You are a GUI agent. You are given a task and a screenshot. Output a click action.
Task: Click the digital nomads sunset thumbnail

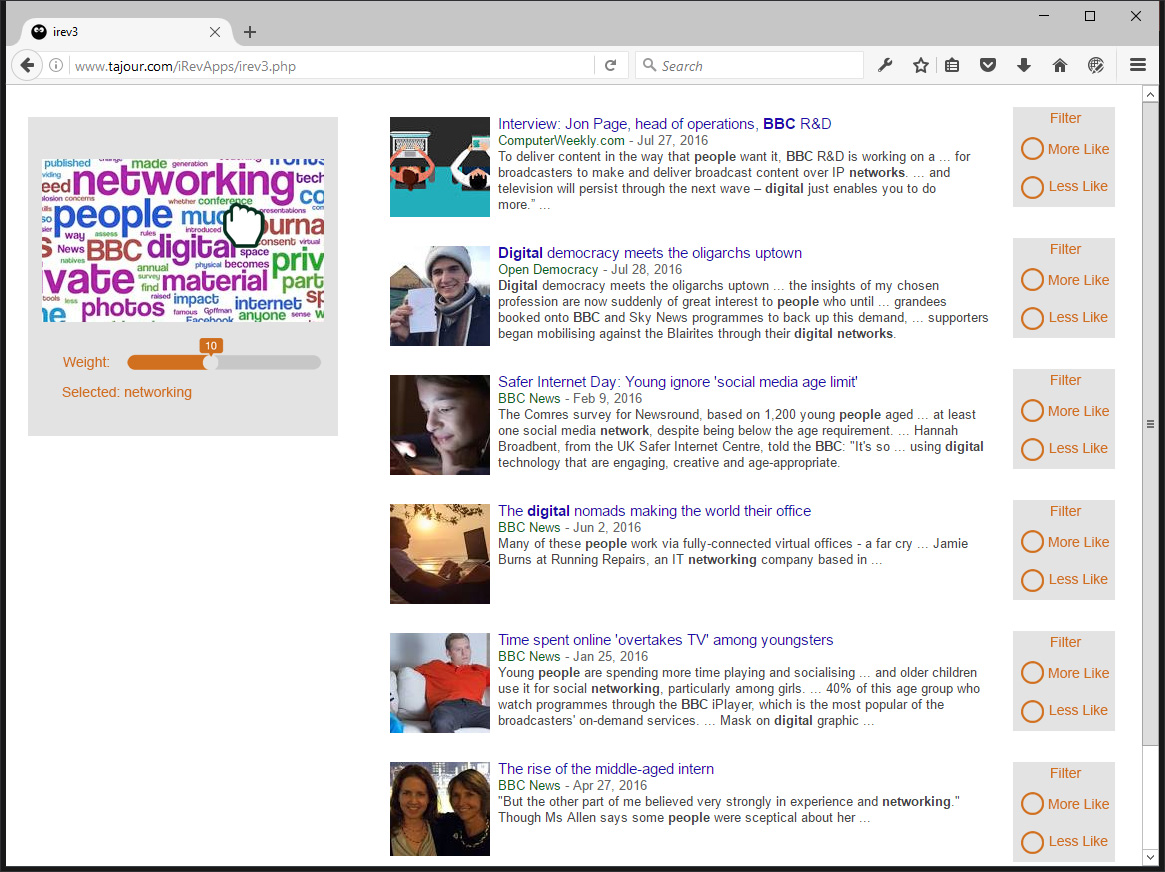tap(440, 553)
